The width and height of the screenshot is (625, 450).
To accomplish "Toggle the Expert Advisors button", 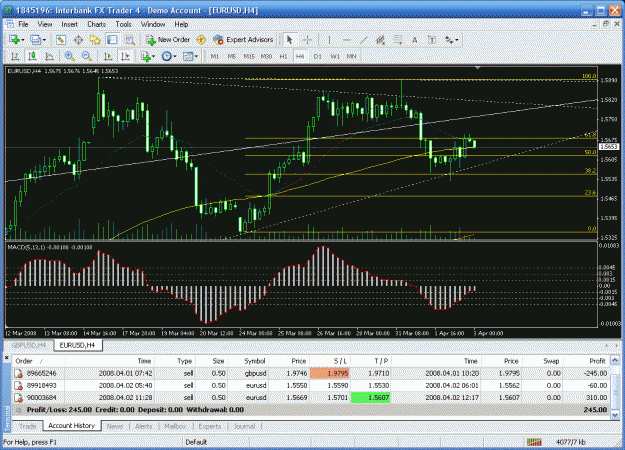I will (243, 40).
